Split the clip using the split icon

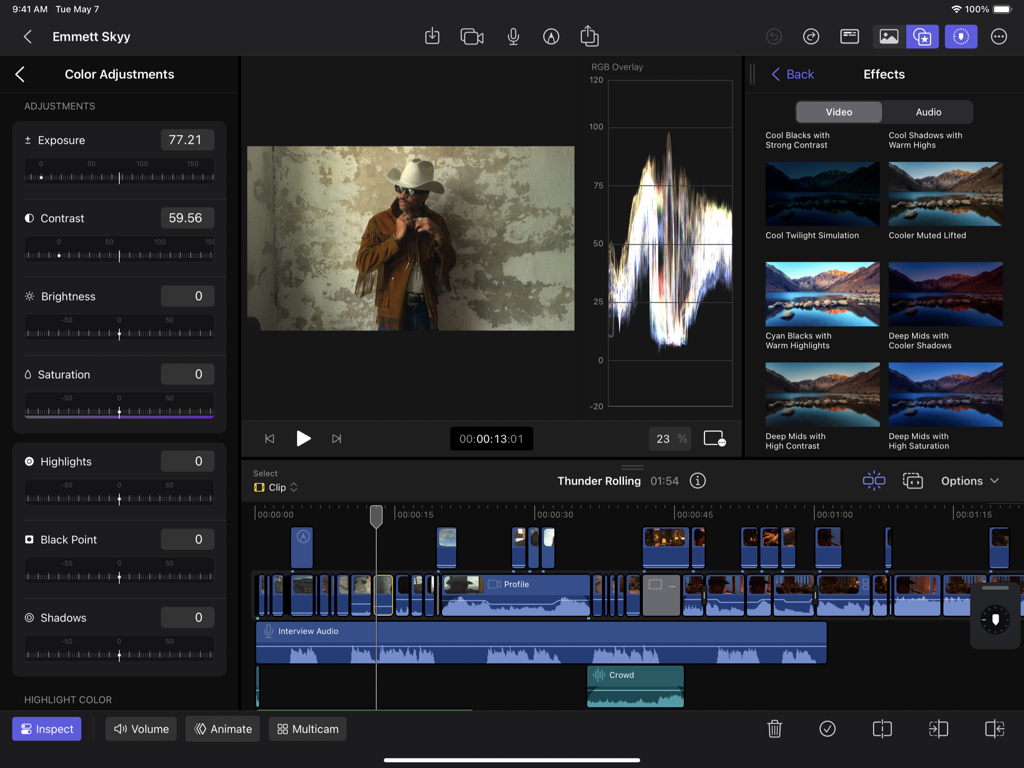click(882, 729)
